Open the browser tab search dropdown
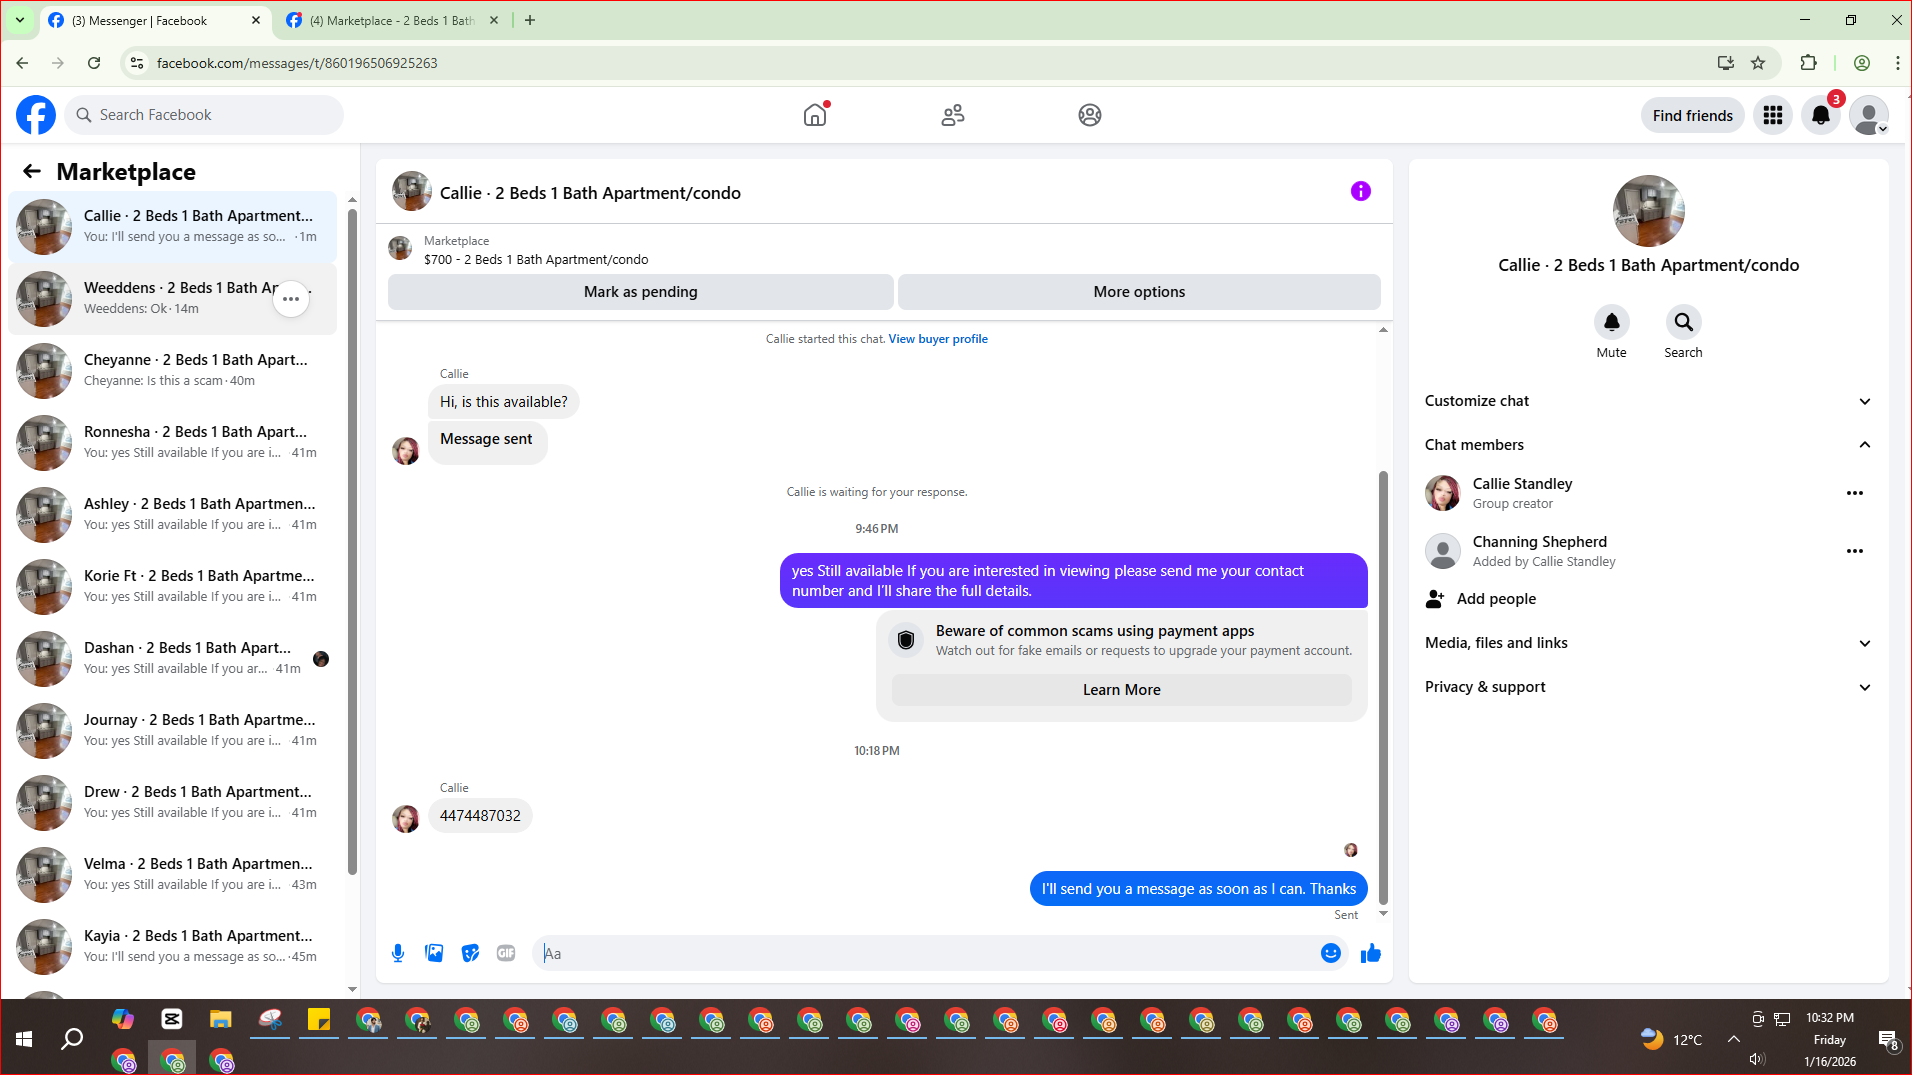Image resolution: width=1912 pixels, height=1075 pixels. tap(19, 20)
